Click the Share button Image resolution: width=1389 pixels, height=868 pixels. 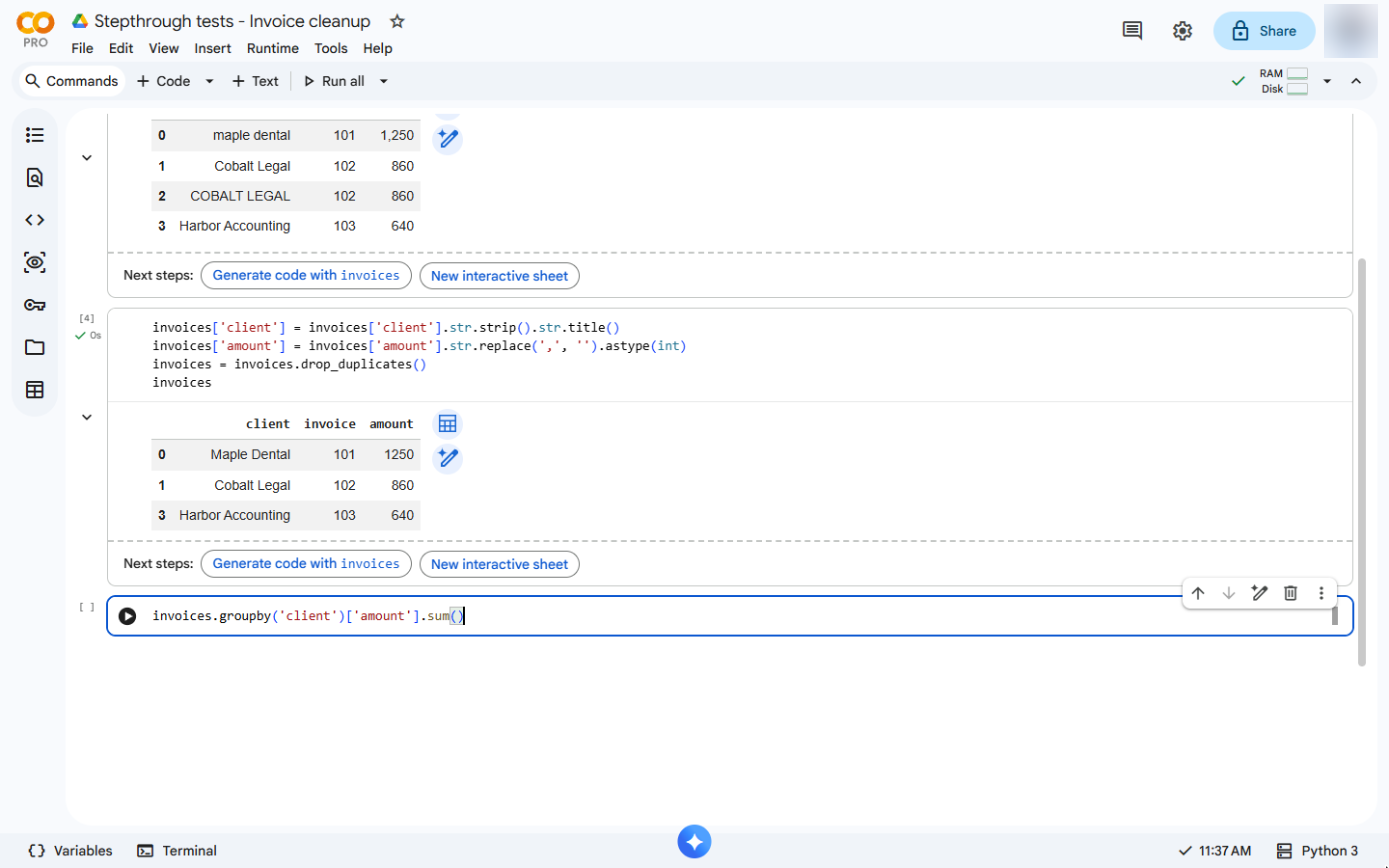click(1264, 31)
